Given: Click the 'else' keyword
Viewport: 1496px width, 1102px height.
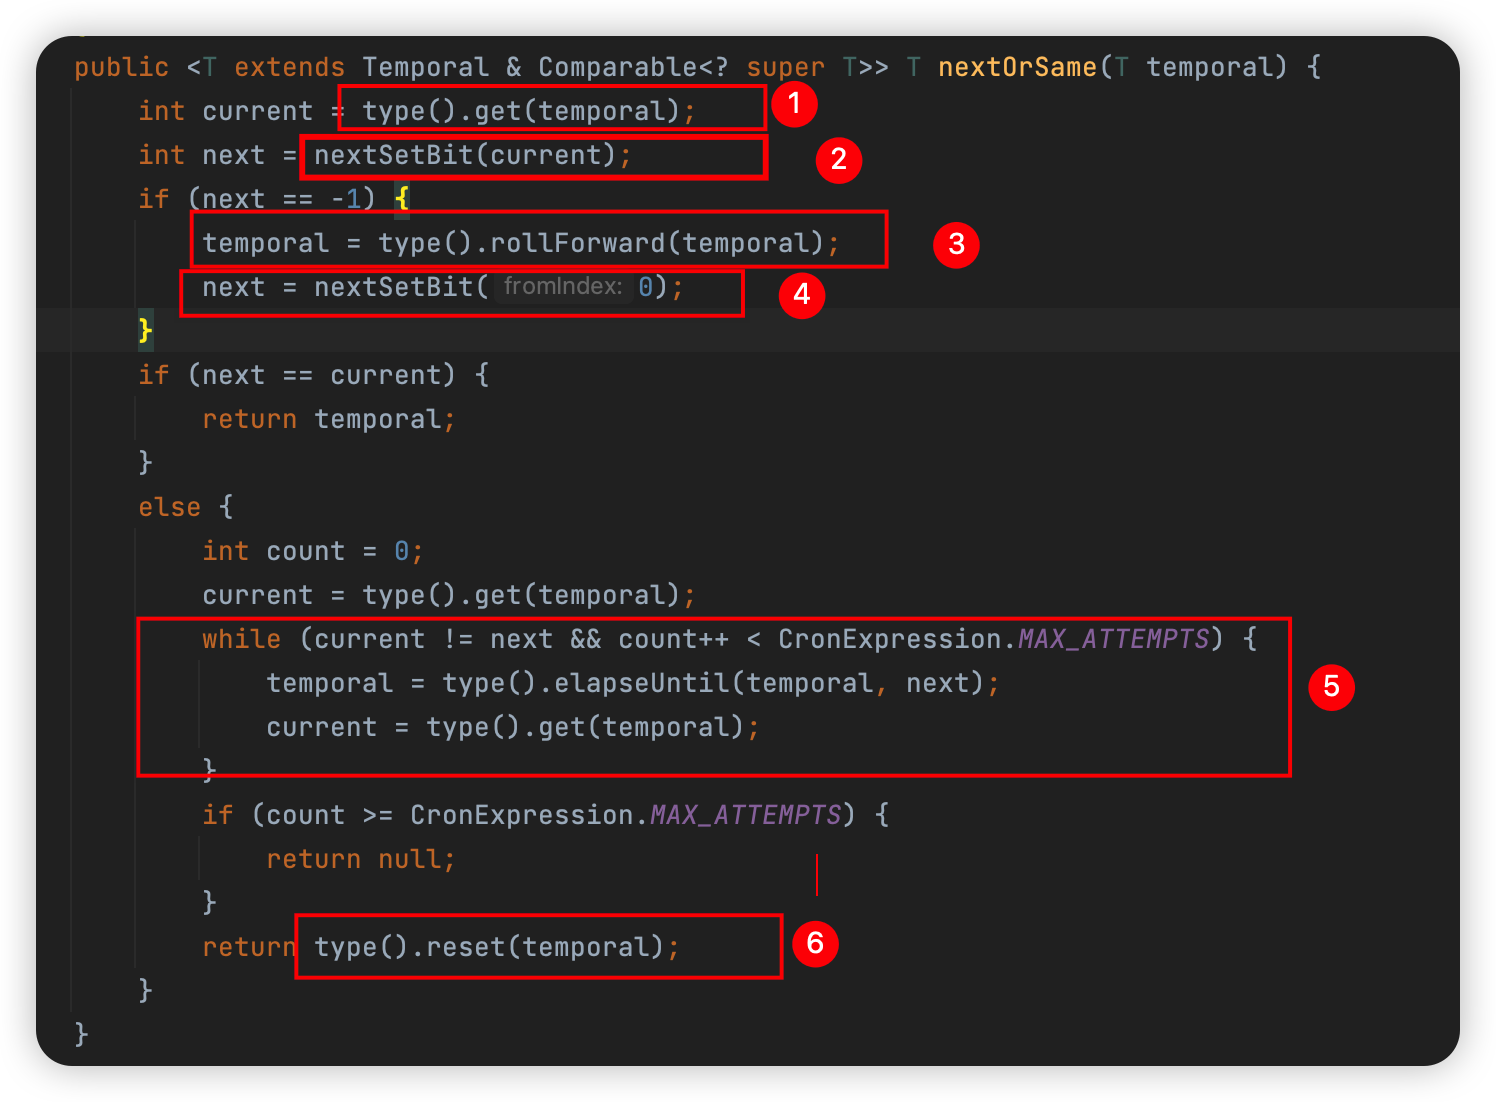Looking at the screenshot, I should [169, 507].
